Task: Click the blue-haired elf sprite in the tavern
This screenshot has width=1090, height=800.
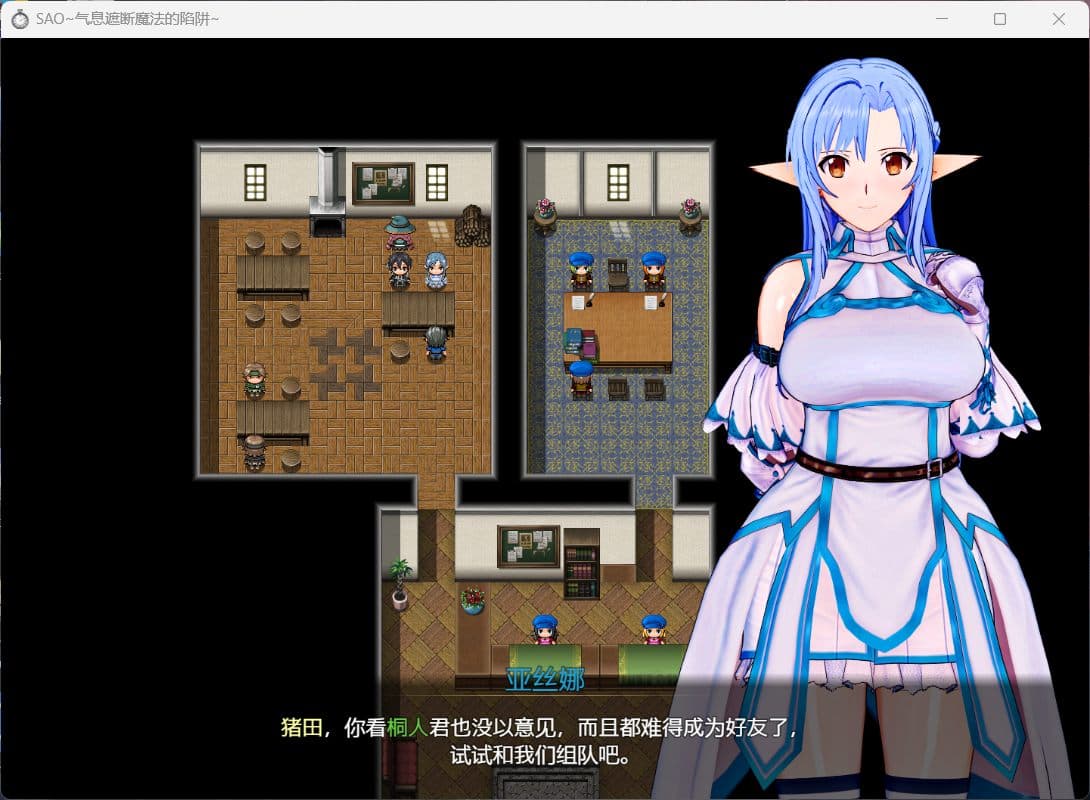Action: coord(436,270)
